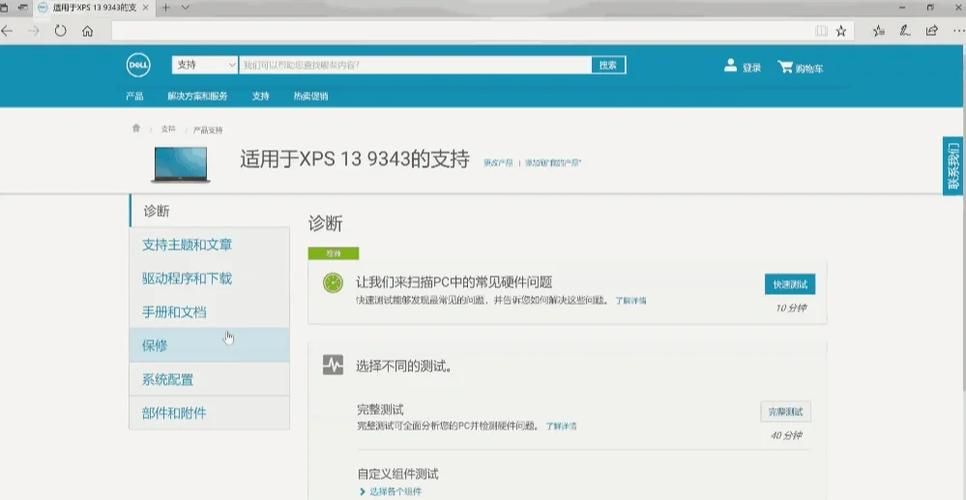Open a new tab with plus icon
Image resolution: width=966 pixels, height=500 pixels.
166,8
